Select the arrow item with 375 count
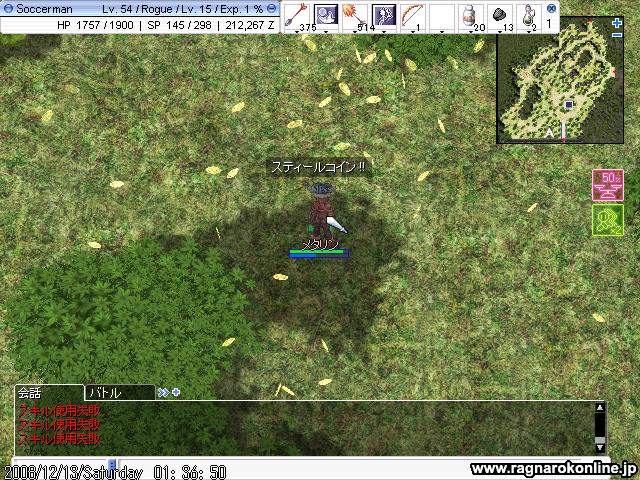 coord(297,16)
